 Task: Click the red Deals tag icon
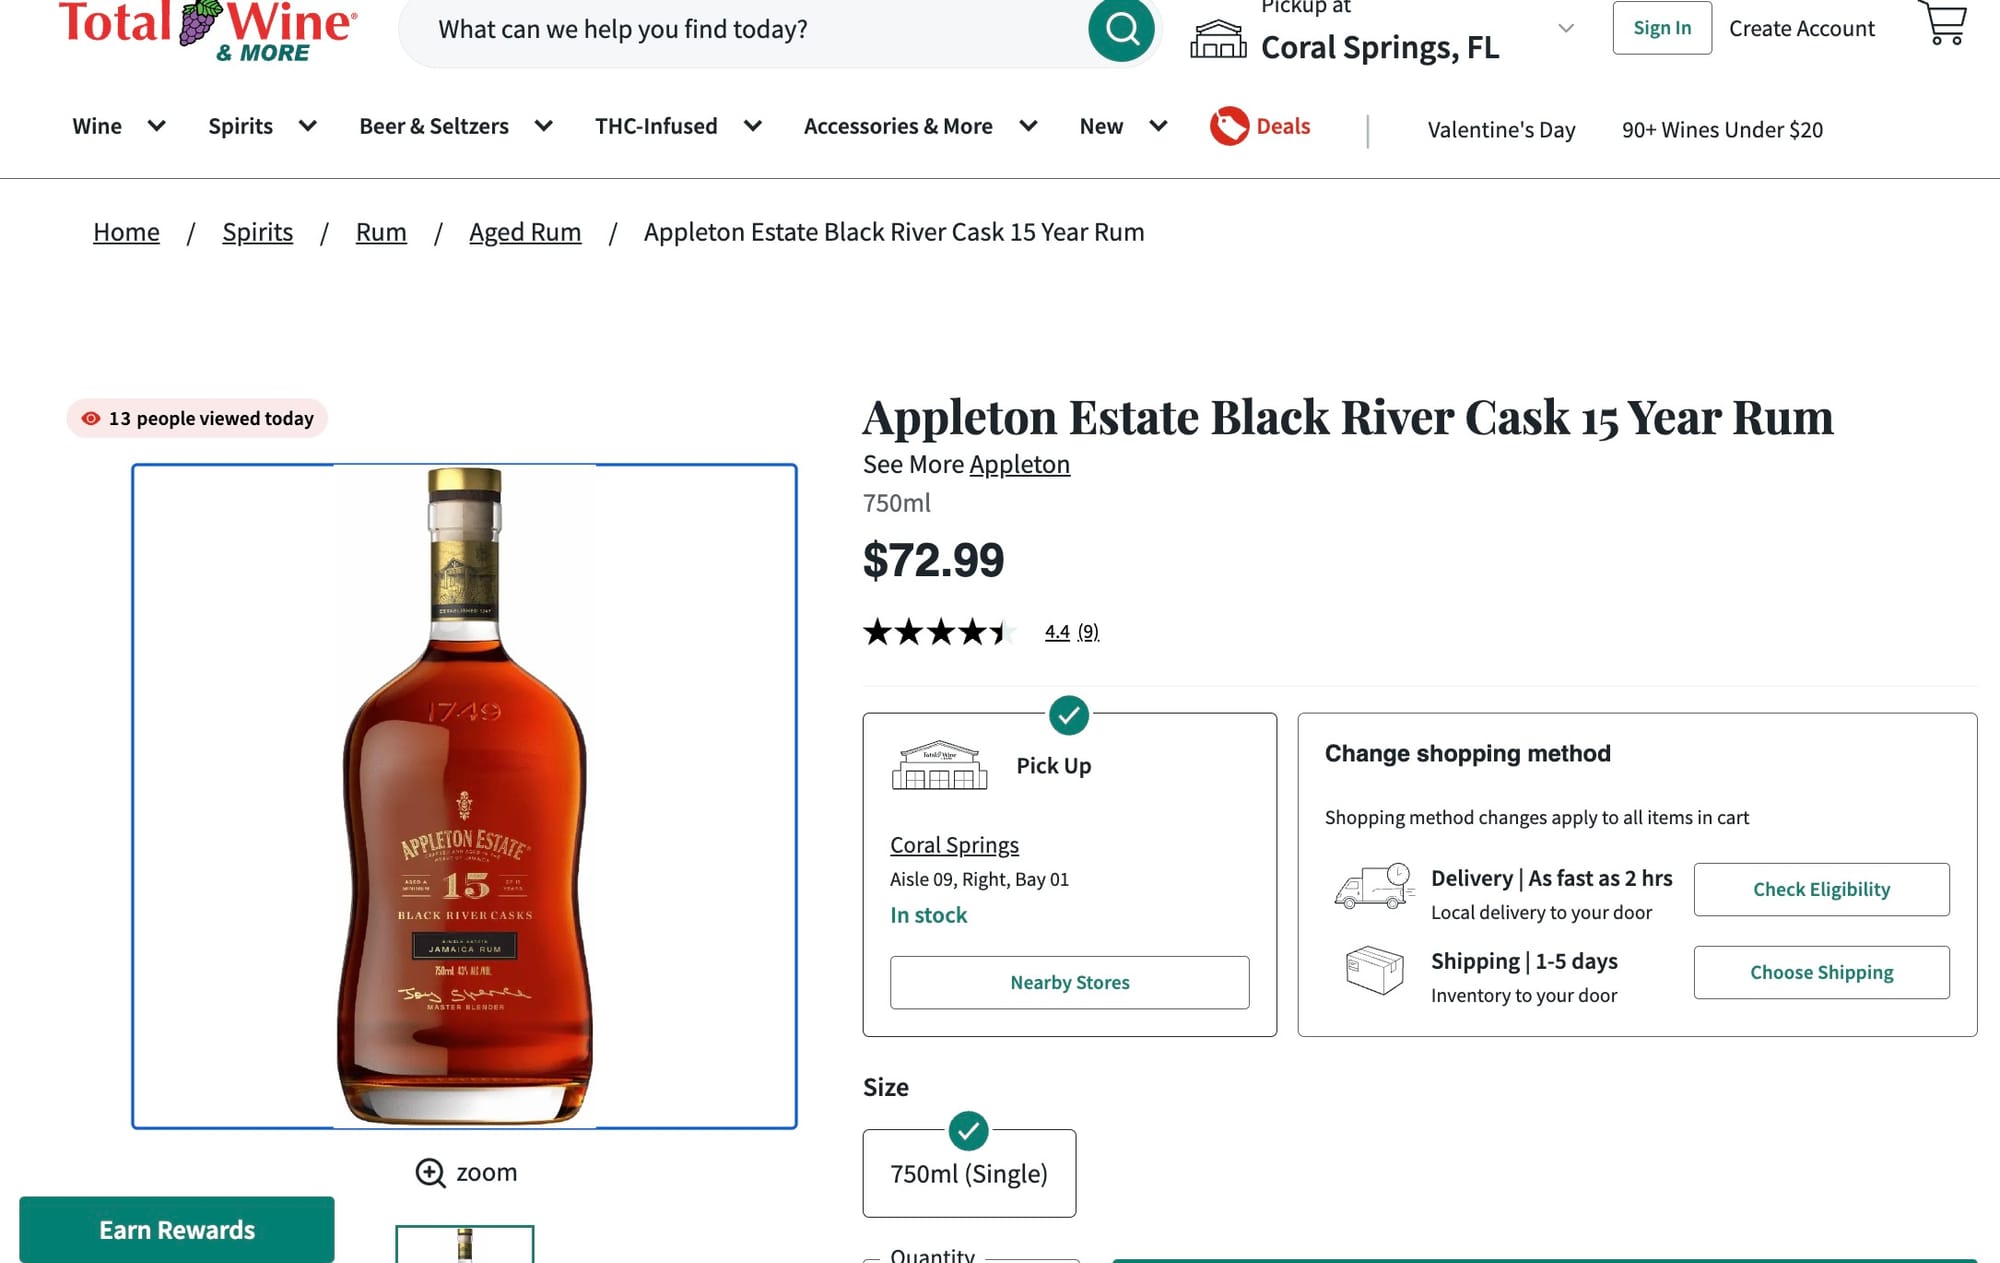pos(1229,126)
